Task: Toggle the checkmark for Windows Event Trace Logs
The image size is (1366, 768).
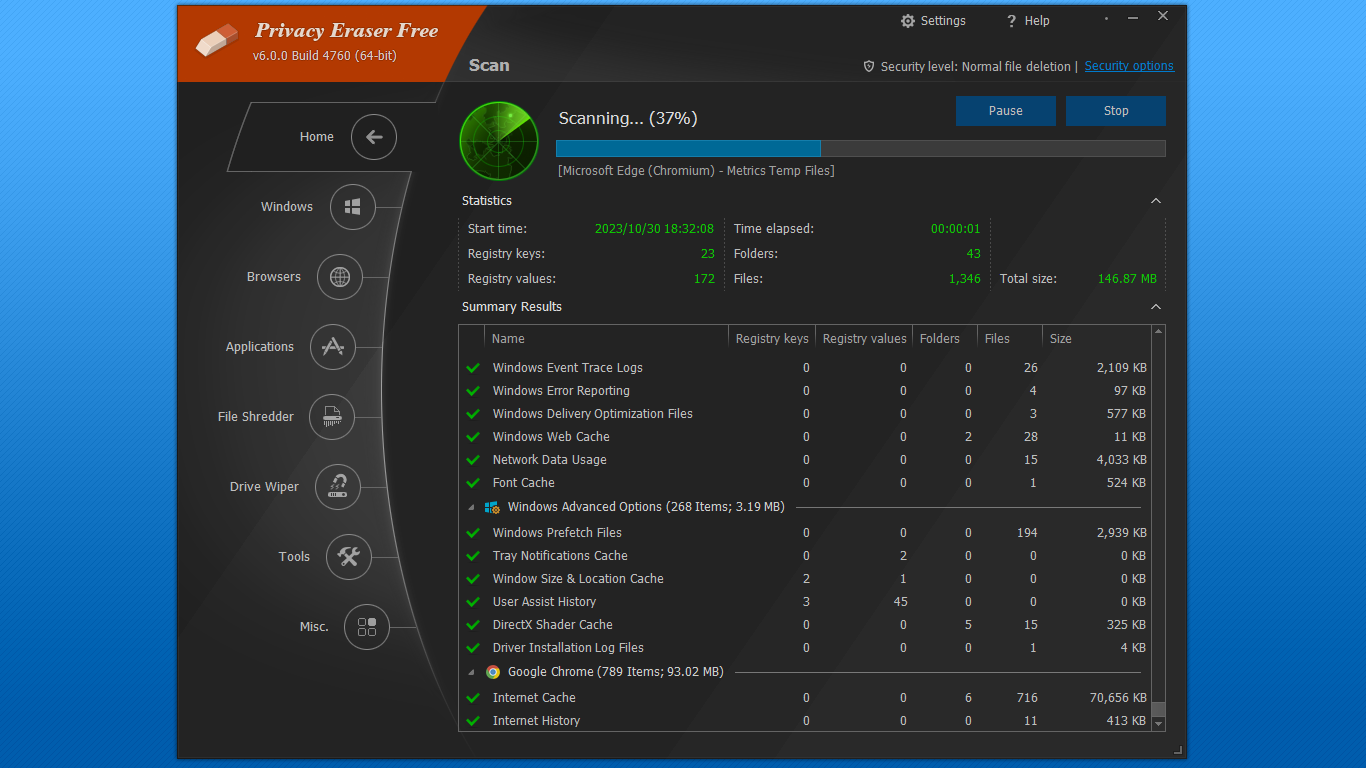Action: coord(472,367)
